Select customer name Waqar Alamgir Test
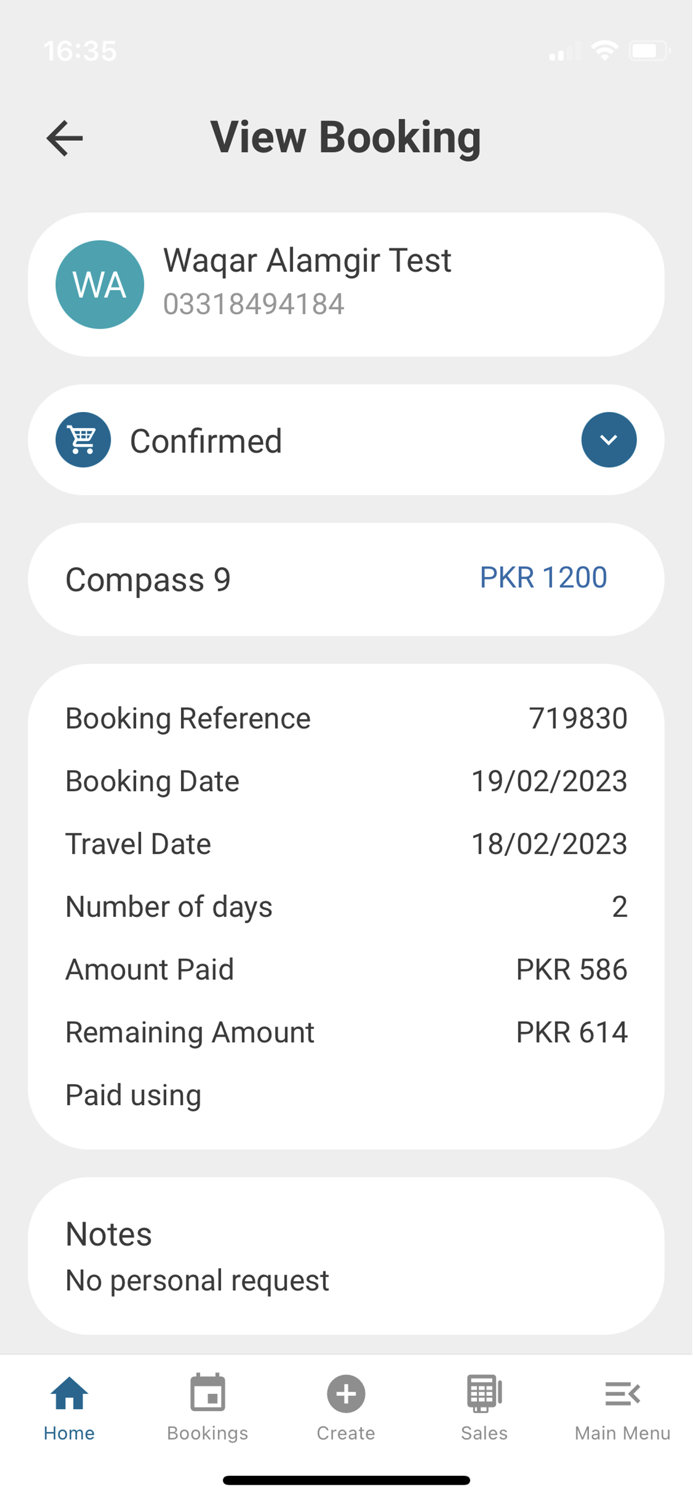The image size is (693, 1500). pos(307,260)
